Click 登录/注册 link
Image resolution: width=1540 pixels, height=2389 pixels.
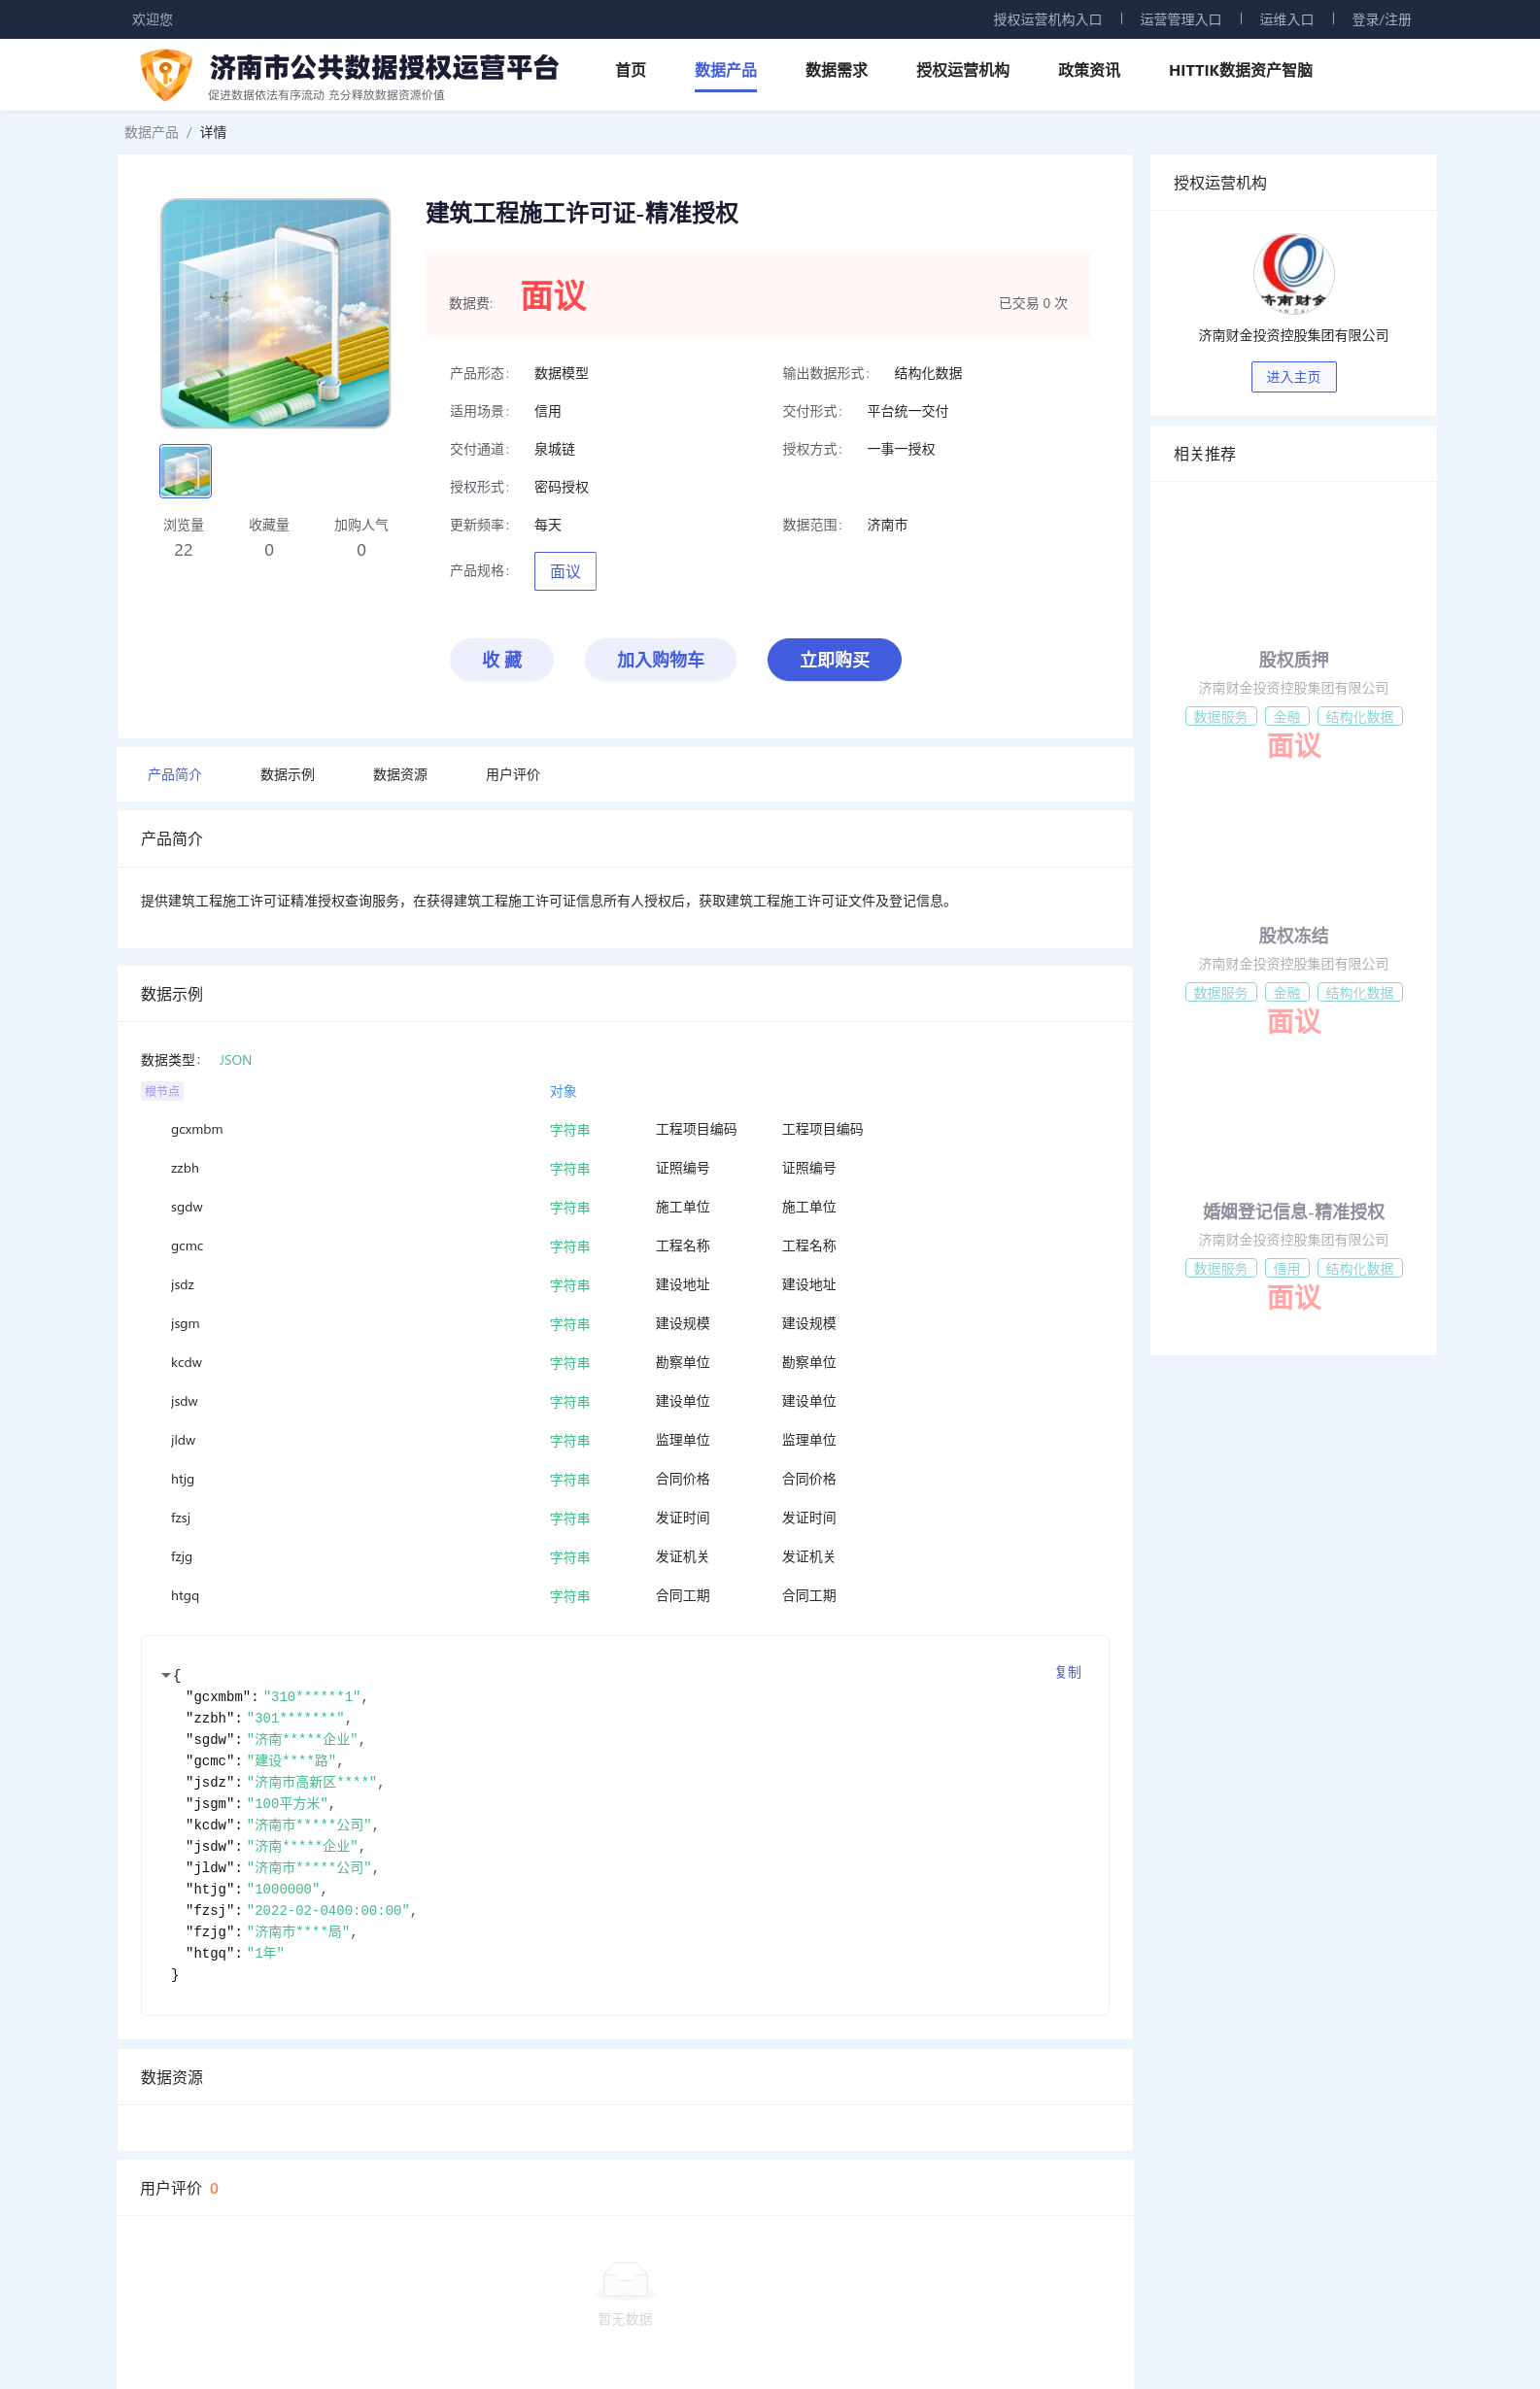click(x=1381, y=19)
